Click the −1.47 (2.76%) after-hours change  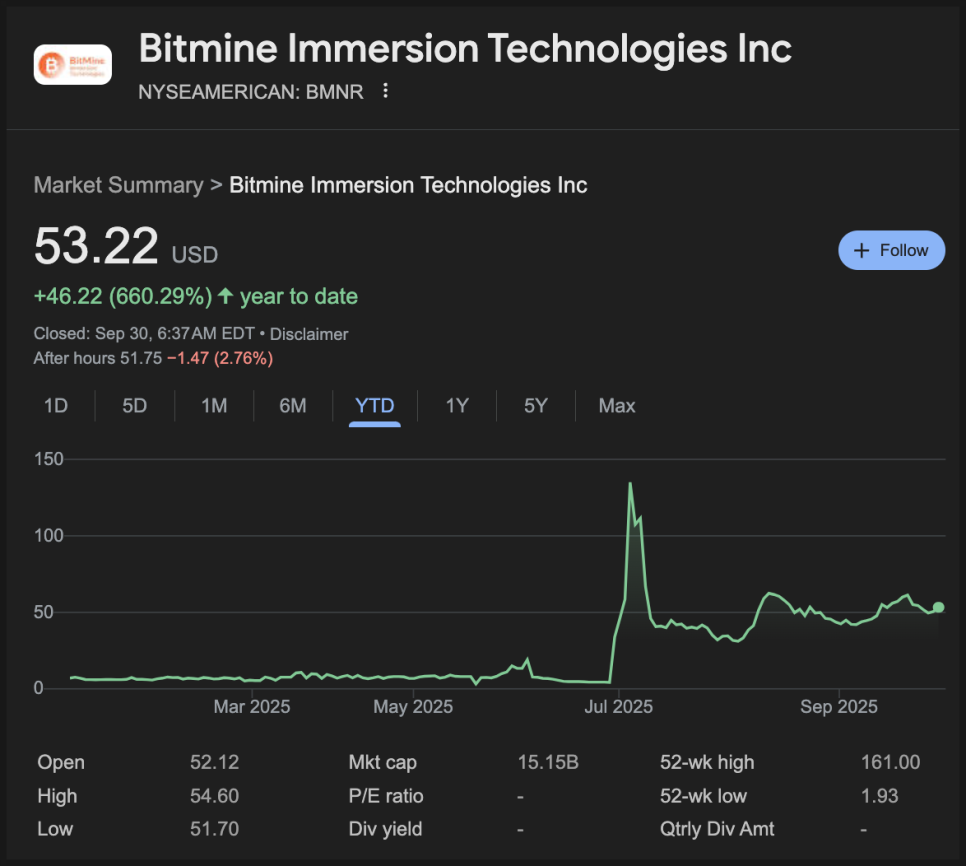(x=220, y=358)
